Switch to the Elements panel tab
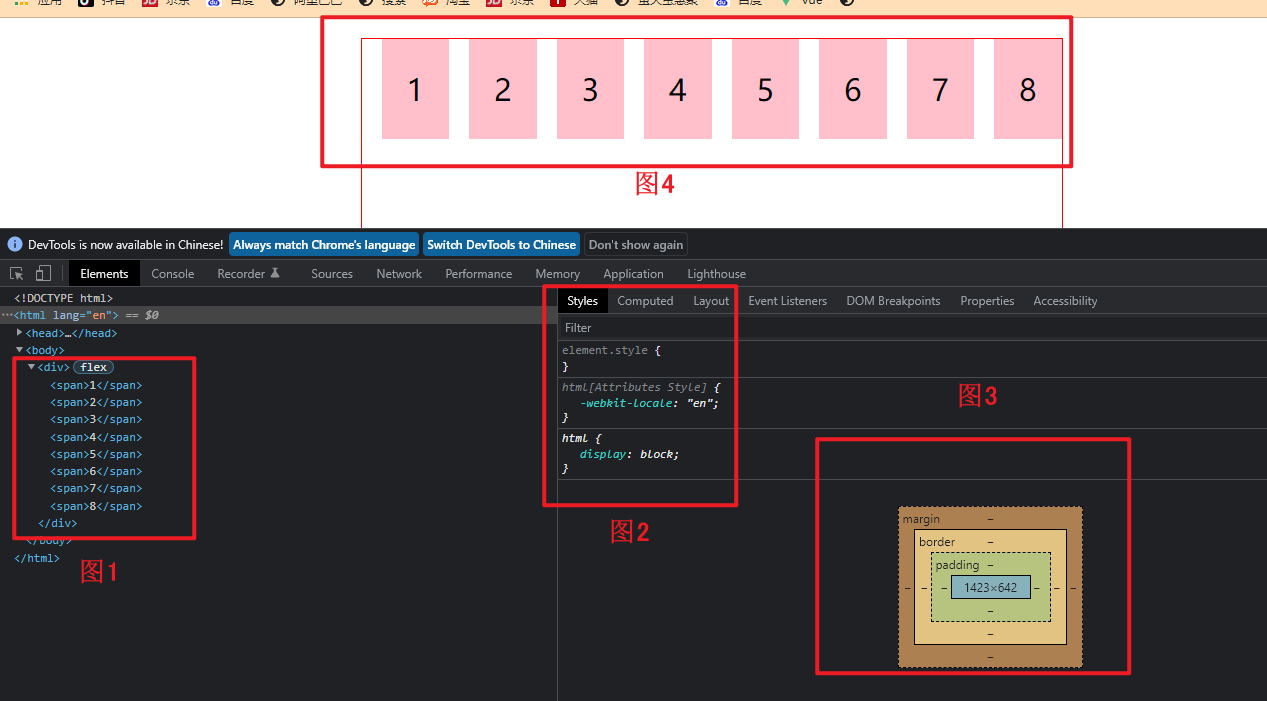This screenshot has width=1267, height=701. tap(104, 273)
